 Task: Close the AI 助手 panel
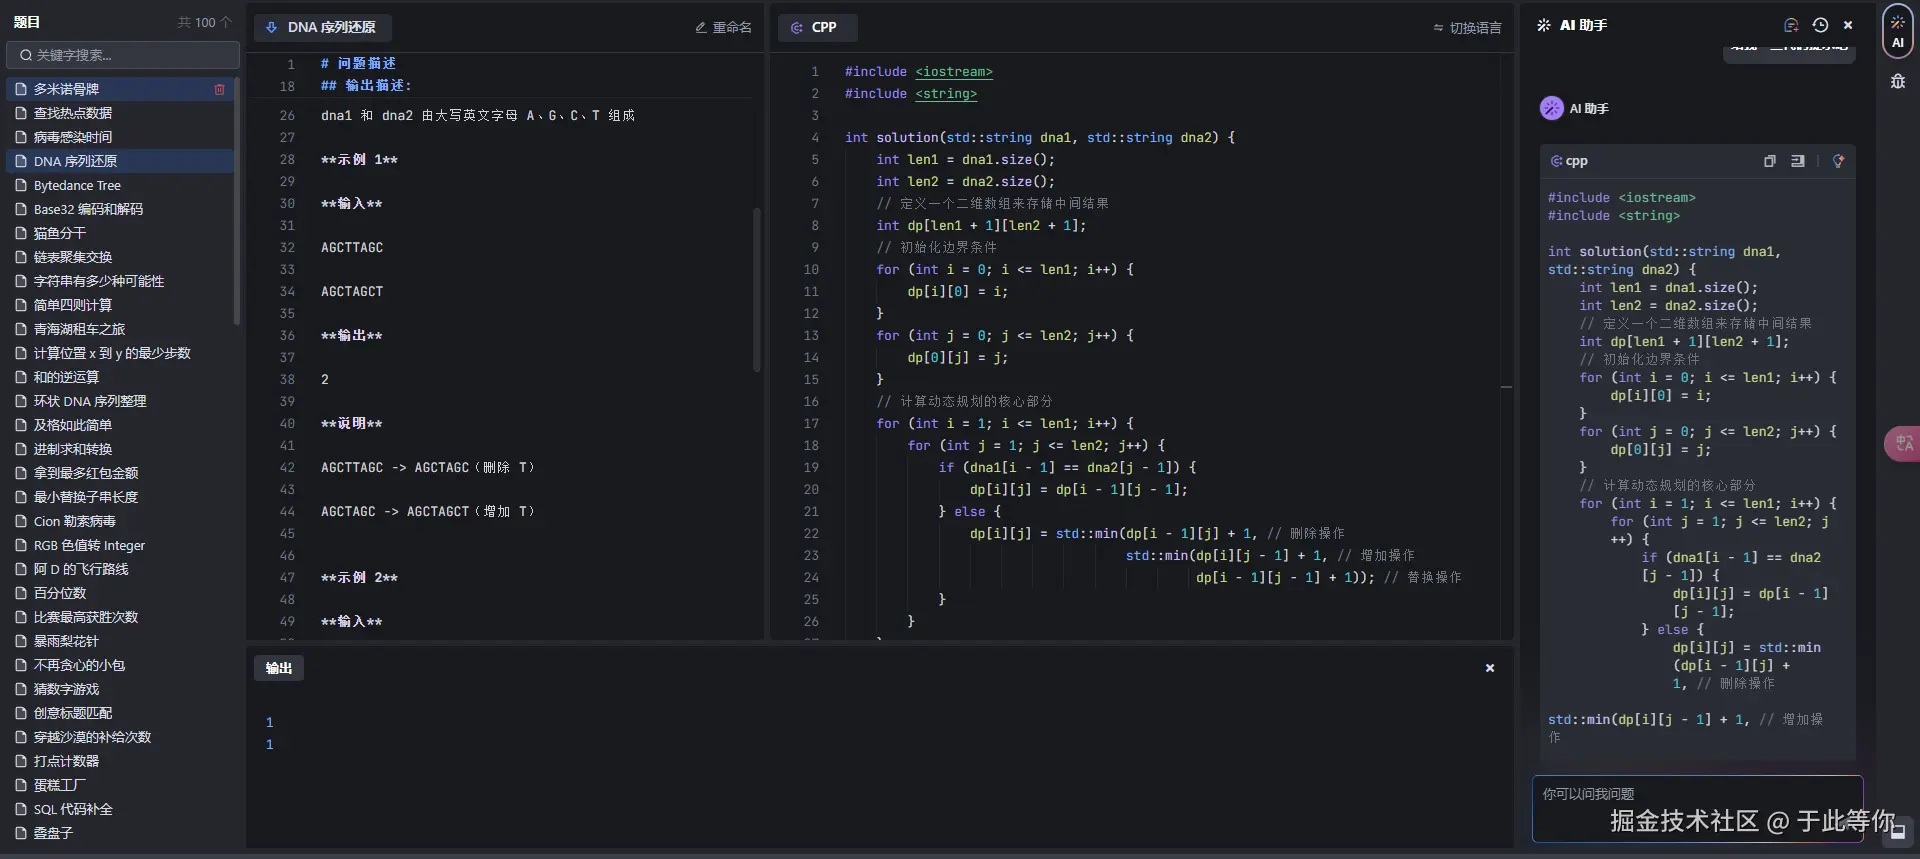[1848, 25]
